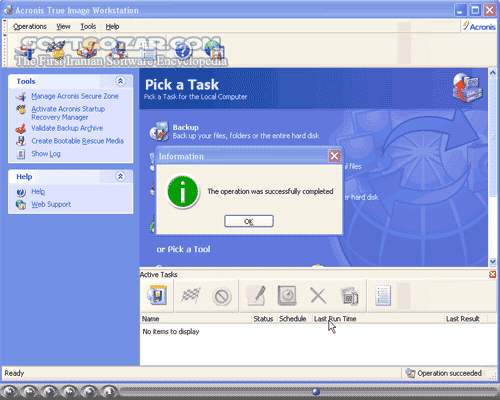
Task: Click the rename task icon in Active Tasks
Action: (x=349, y=296)
